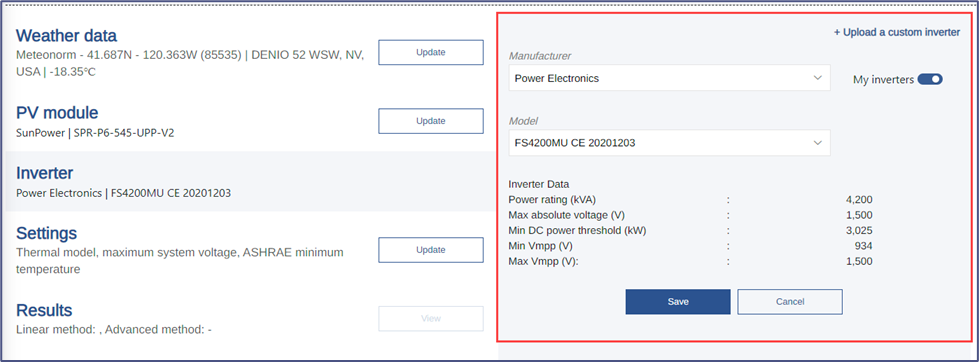Click the Linear method results text
This screenshot has width=979, height=362.
(114, 329)
